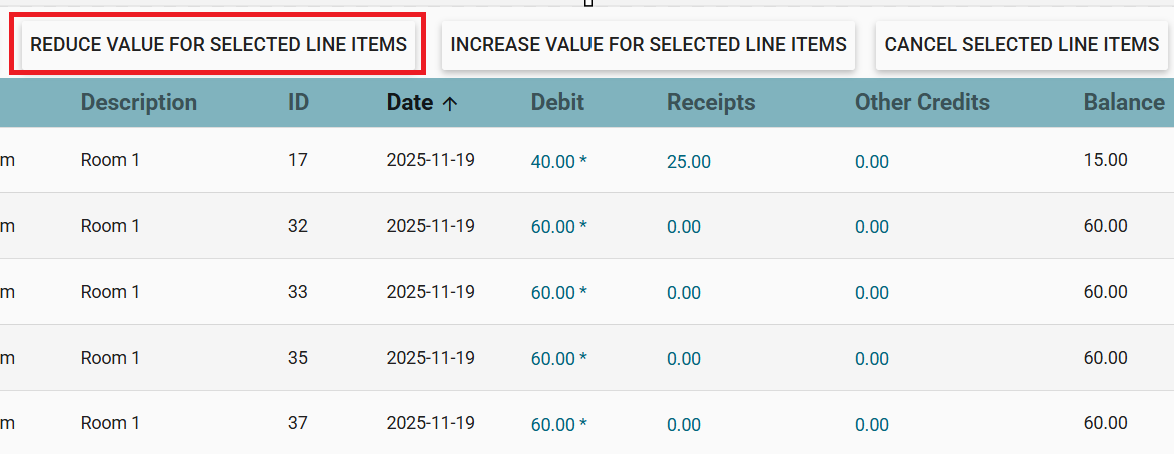Image resolution: width=1174 pixels, height=454 pixels.
Task: Open the 25.00 receipts link
Action: 689,161
